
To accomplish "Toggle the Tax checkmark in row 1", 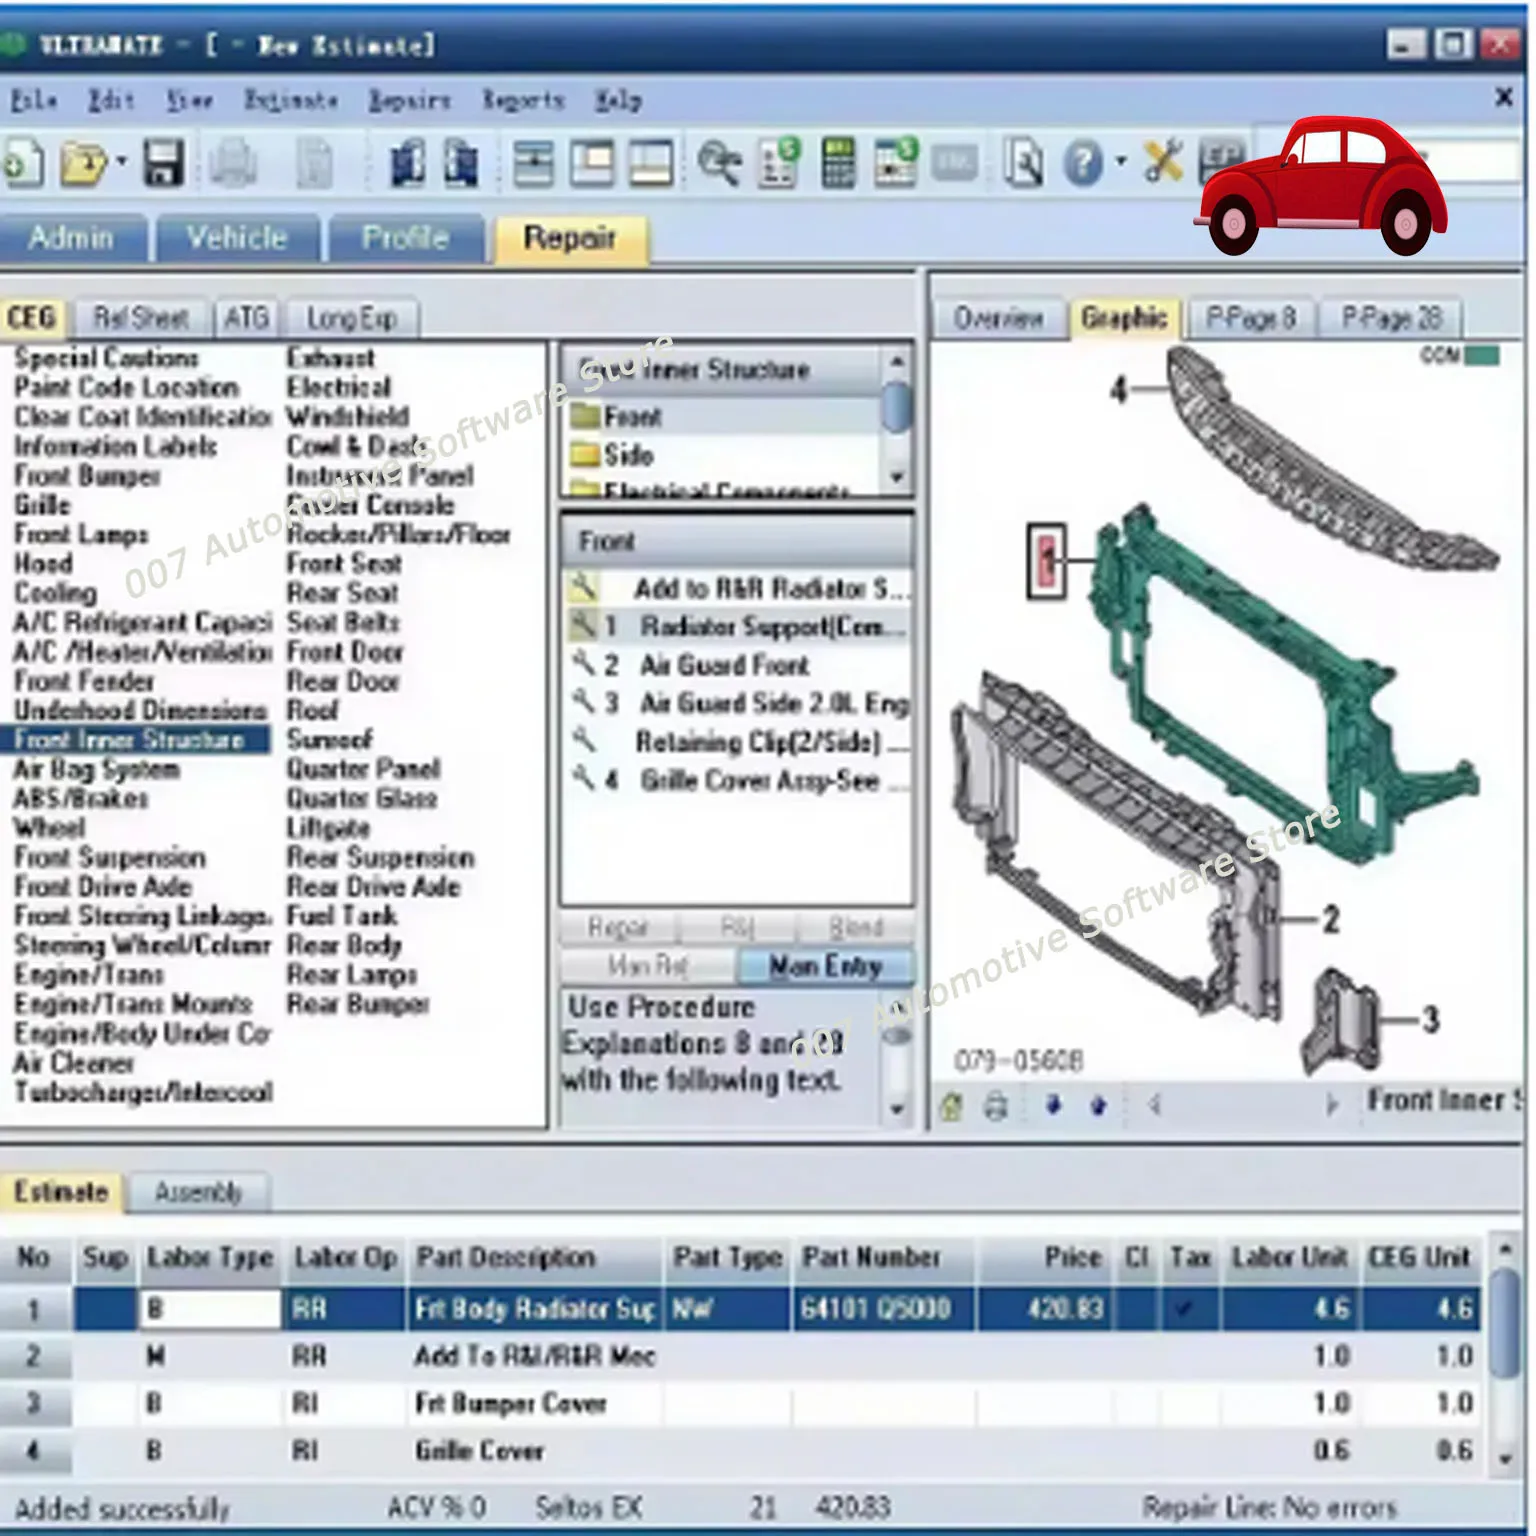I will (x=1186, y=1309).
